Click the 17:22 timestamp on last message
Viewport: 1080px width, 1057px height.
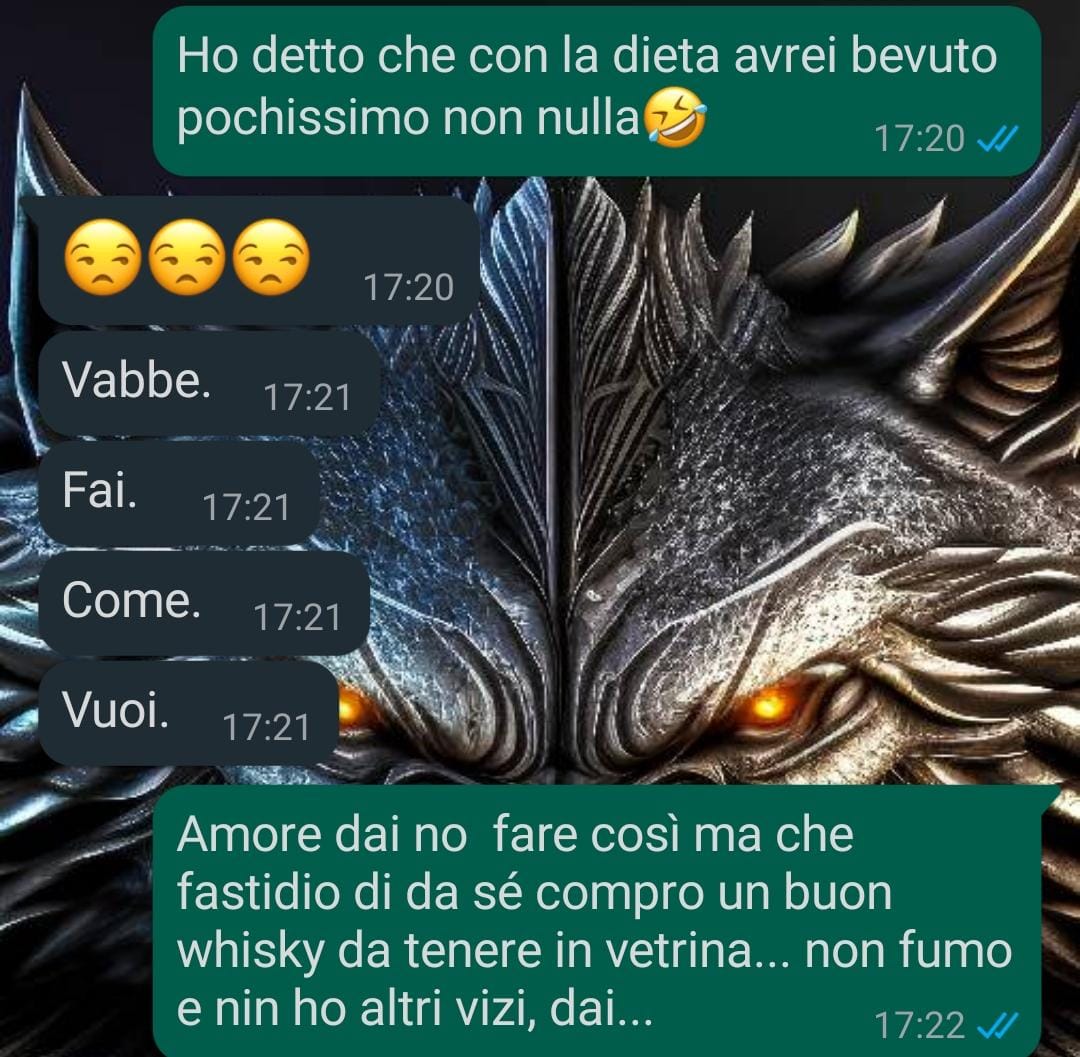pos(920,1026)
